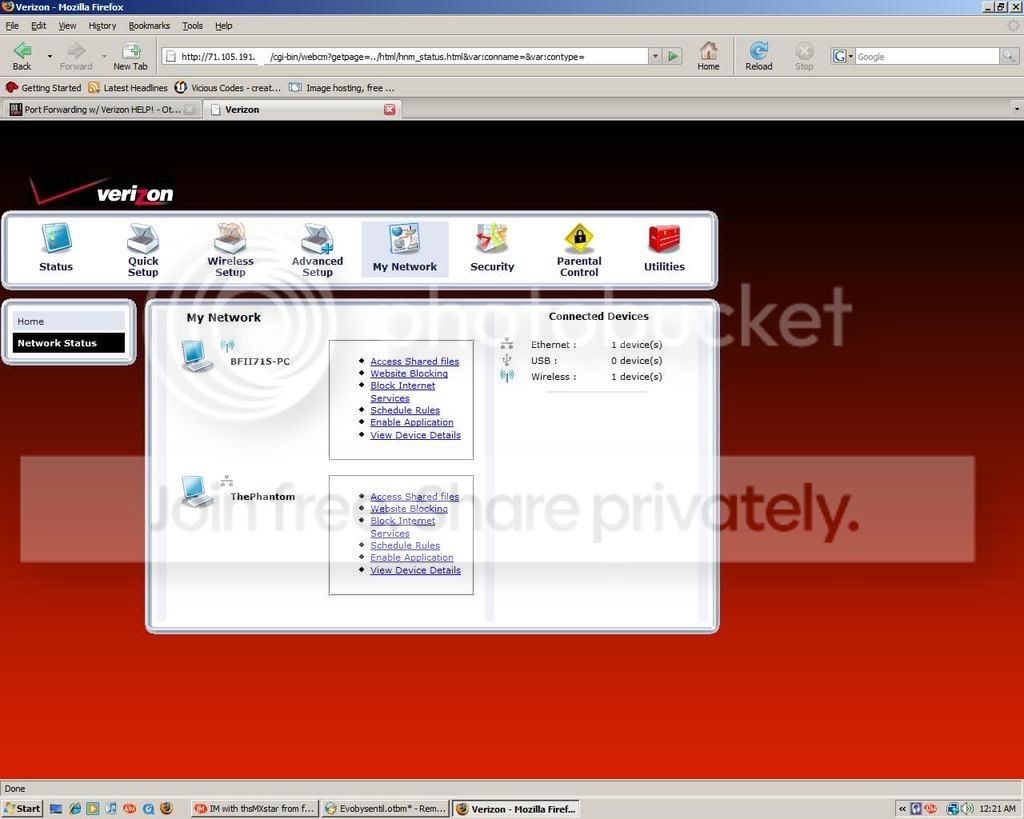The height and width of the screenshot is (819, 1024).
Task: Open ThePhantom Website Blocking link
Action: point(409,509)
